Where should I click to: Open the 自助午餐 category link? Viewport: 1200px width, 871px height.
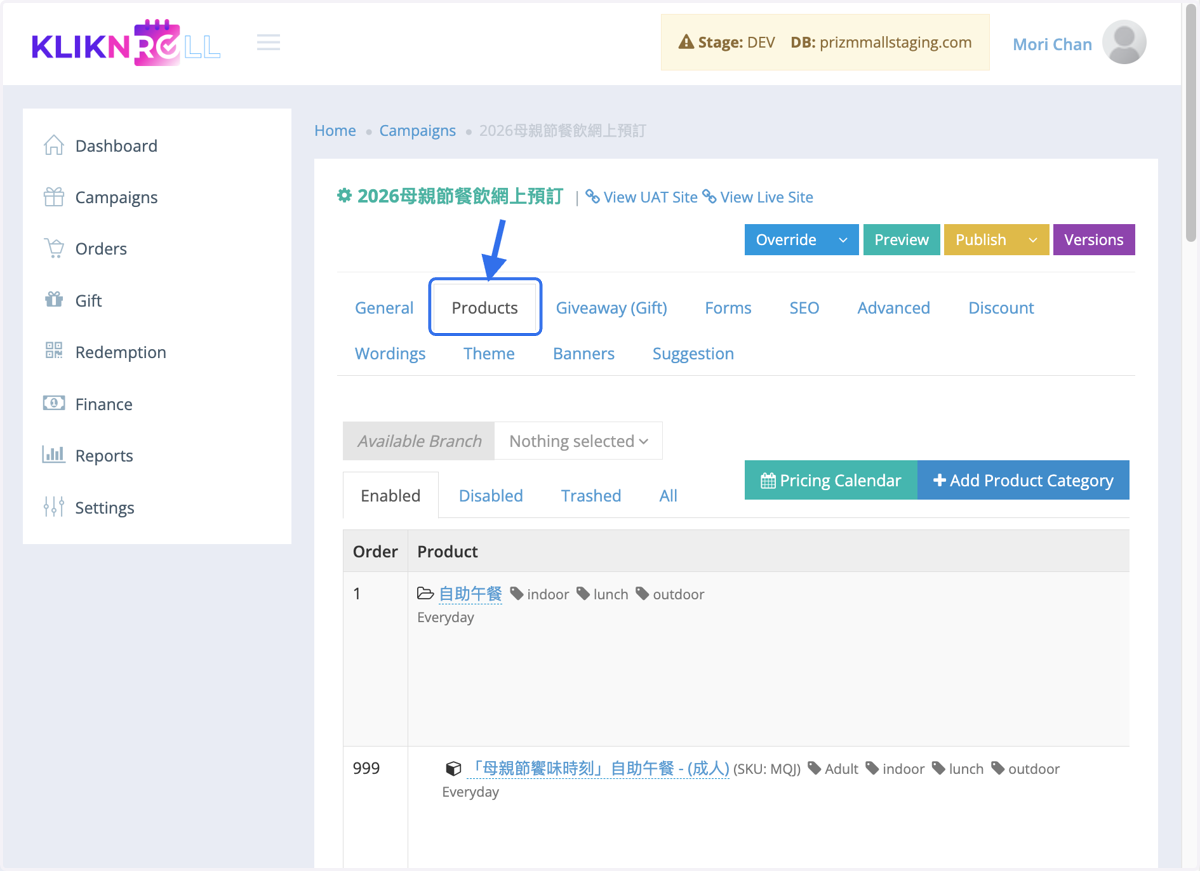[470, 594]
